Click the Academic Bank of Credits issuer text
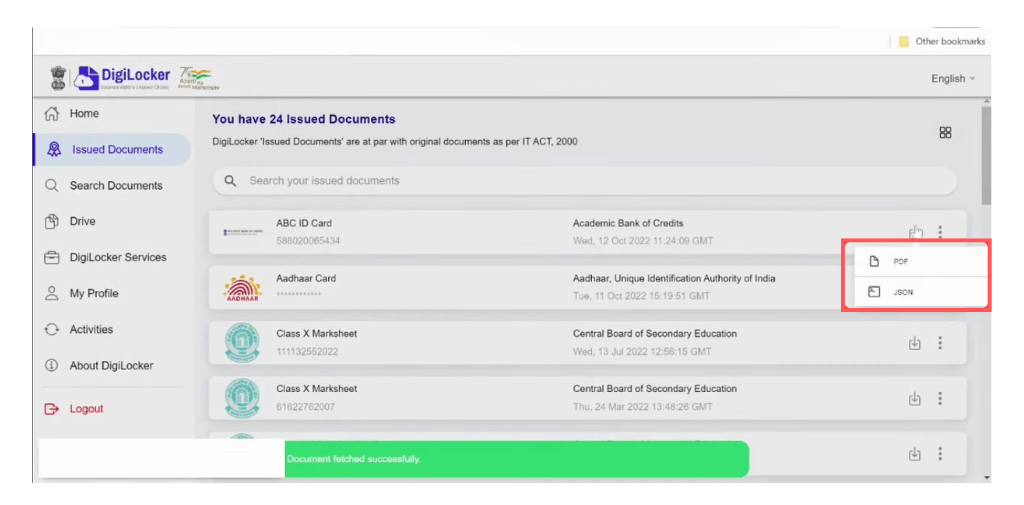 628,223
